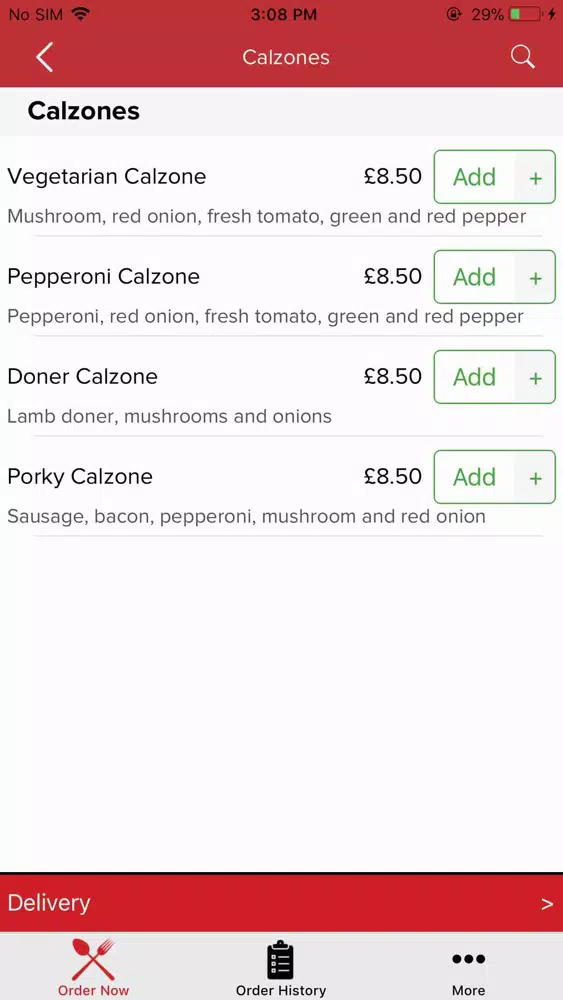Tap the Pepperoni Calzone £8.50 price
The height and width of the screenshot is (1000, 563).
(393, 276)
